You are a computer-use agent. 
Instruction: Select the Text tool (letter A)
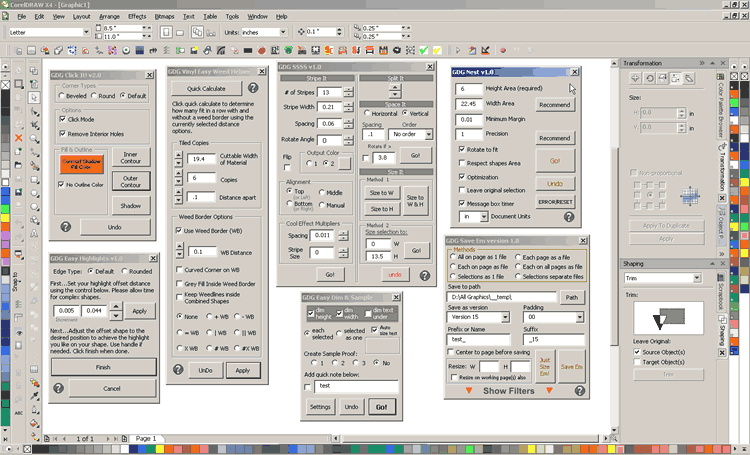point(34,233)
